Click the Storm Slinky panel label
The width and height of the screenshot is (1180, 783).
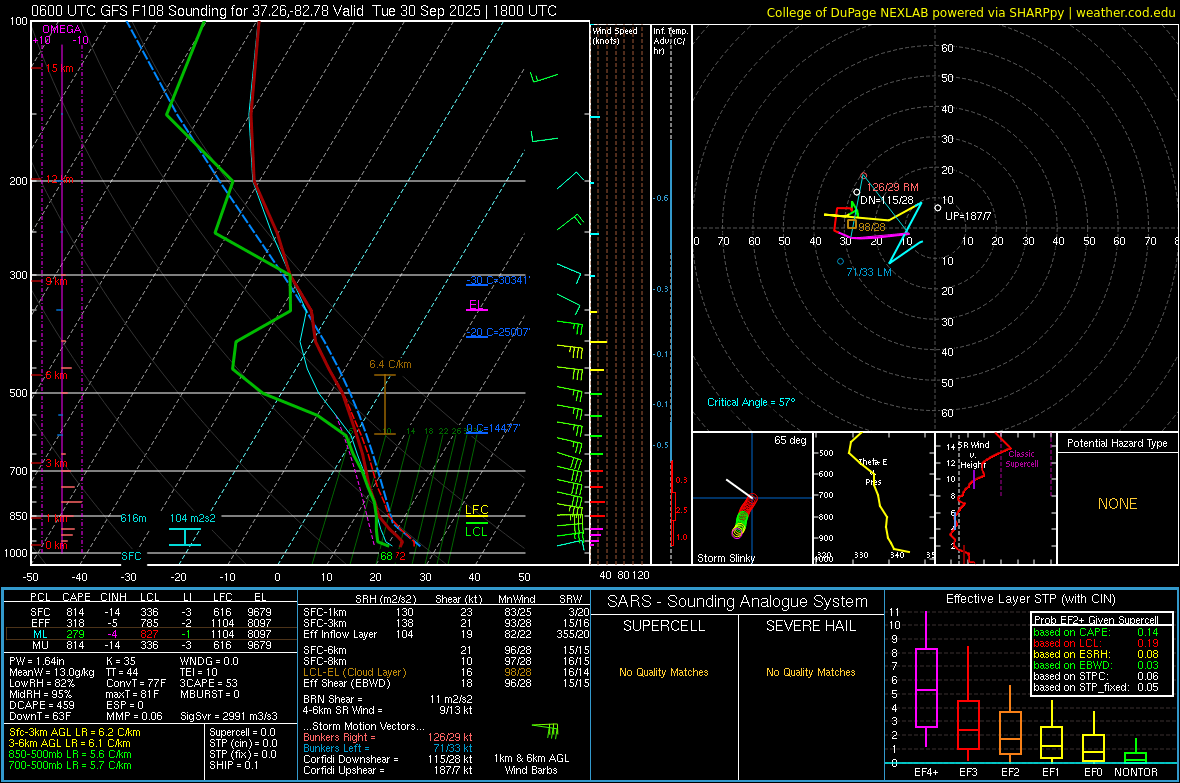[x=726, y=558]
